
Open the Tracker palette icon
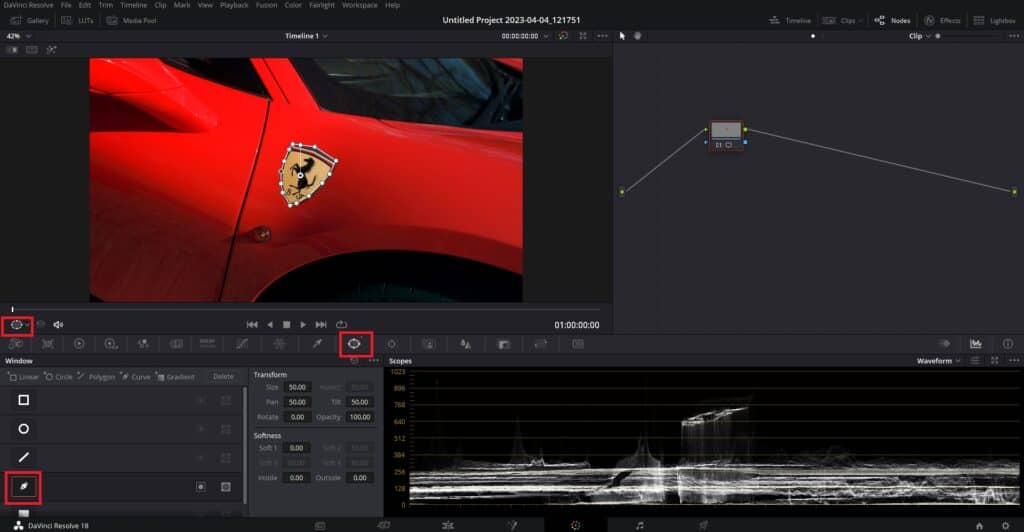click(391, 344)
